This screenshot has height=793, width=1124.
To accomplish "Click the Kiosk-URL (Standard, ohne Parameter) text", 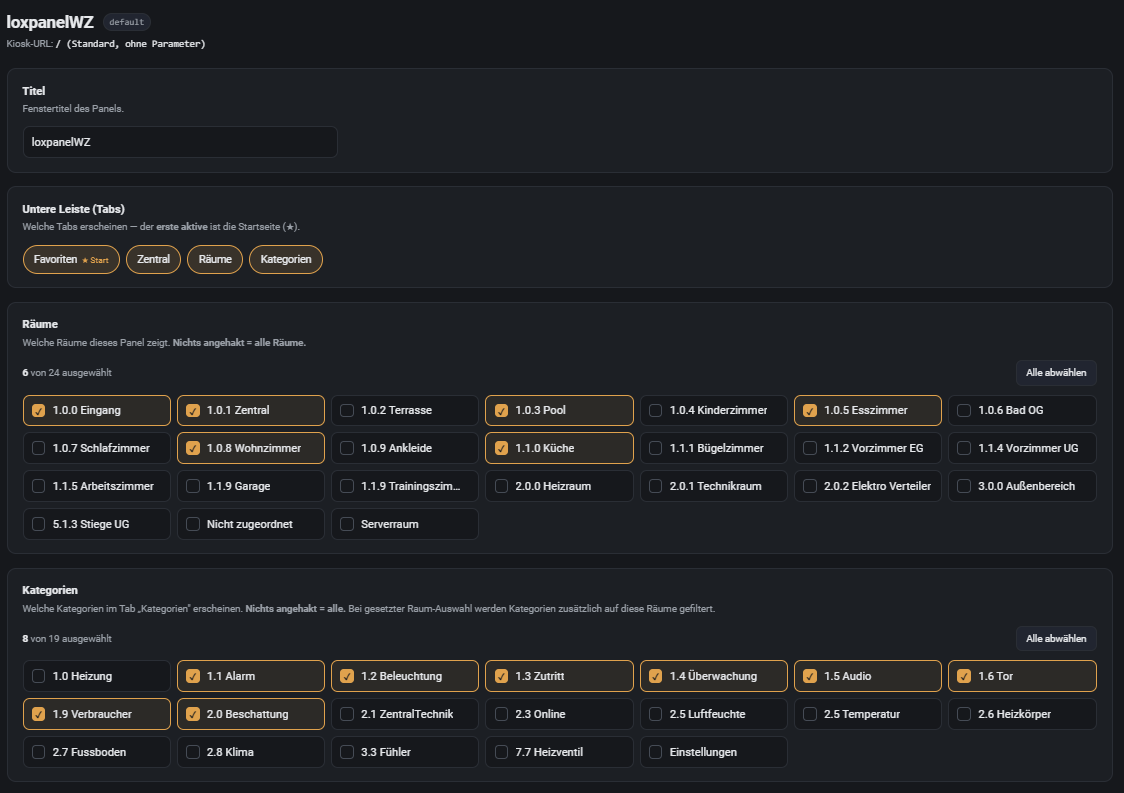I will click(106, 44).
